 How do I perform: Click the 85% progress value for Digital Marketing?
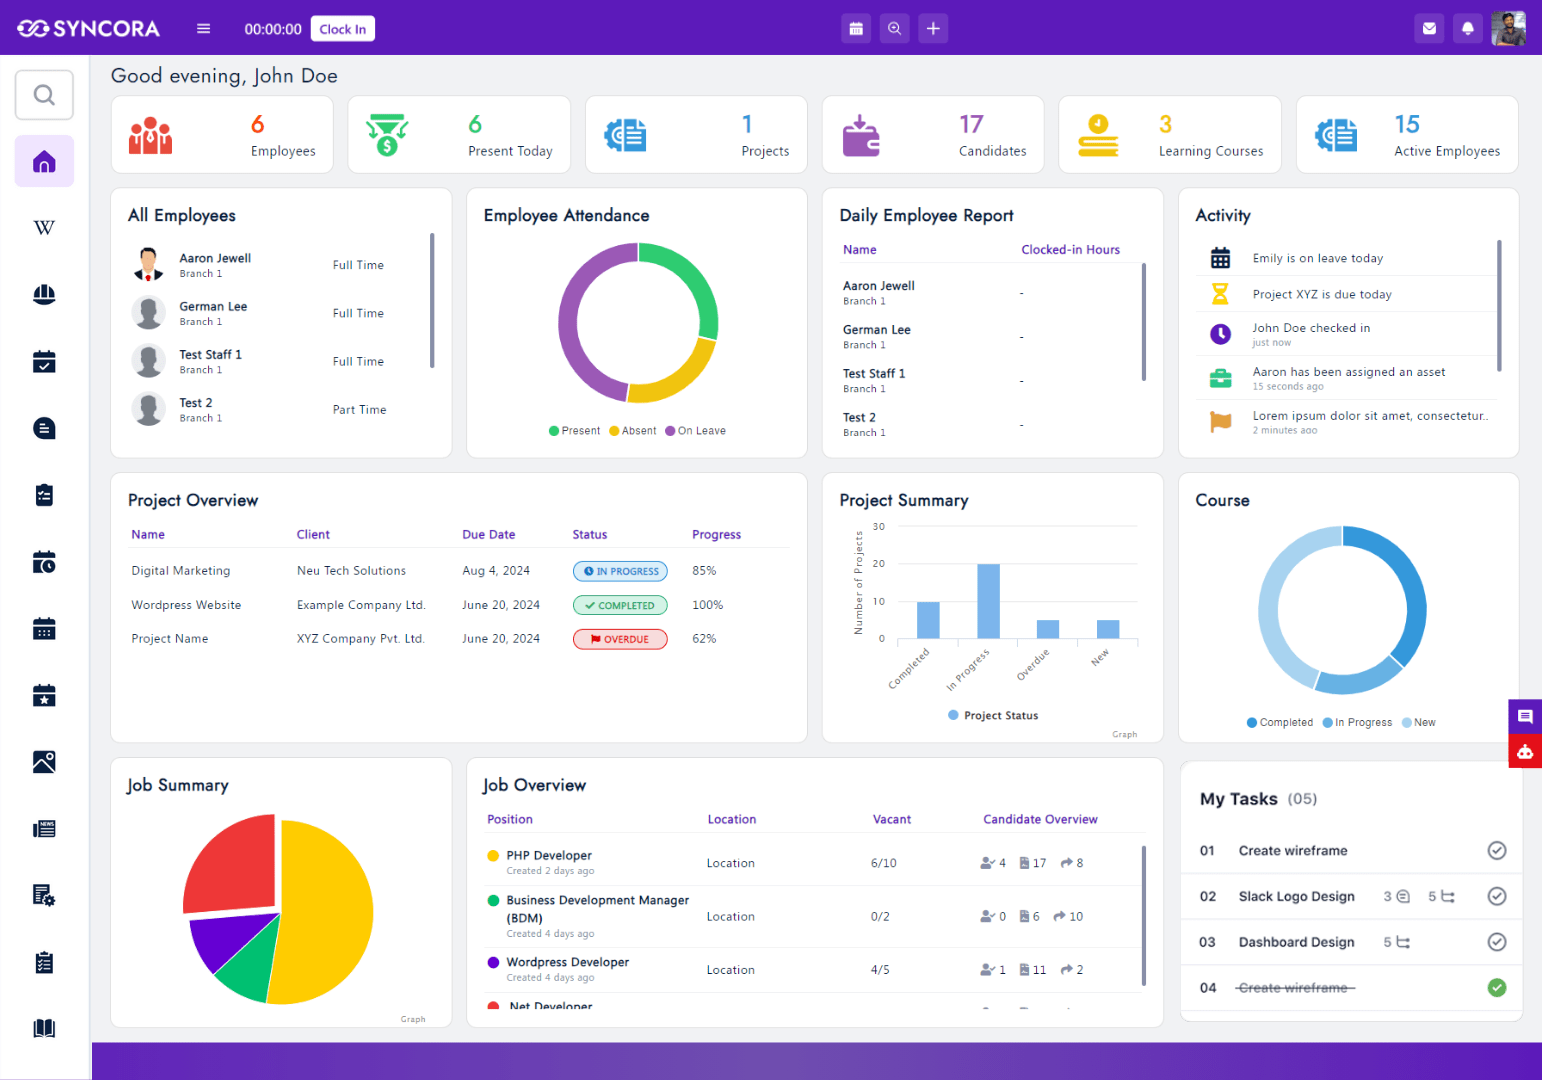tap(704, 570)
